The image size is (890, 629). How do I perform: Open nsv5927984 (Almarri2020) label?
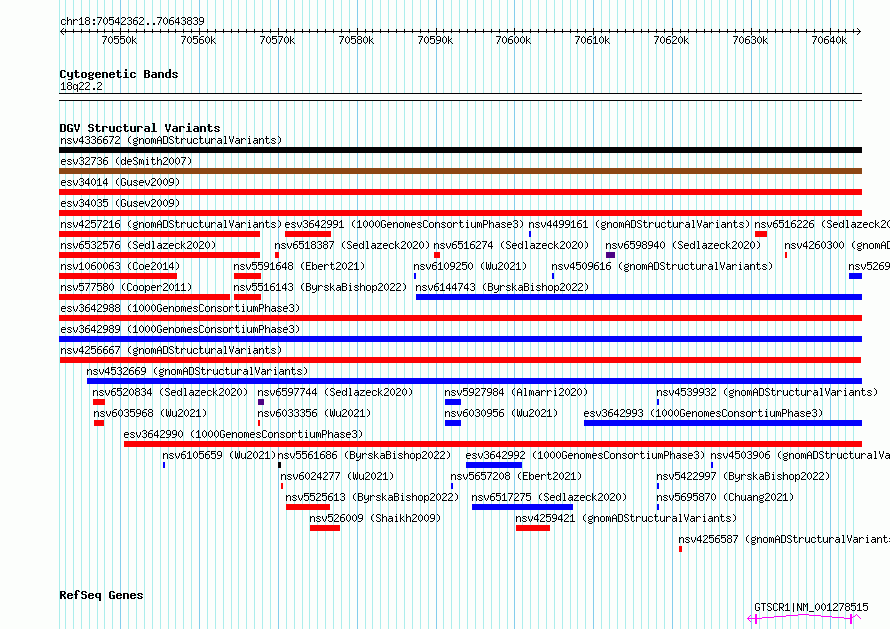click(516, 392)
